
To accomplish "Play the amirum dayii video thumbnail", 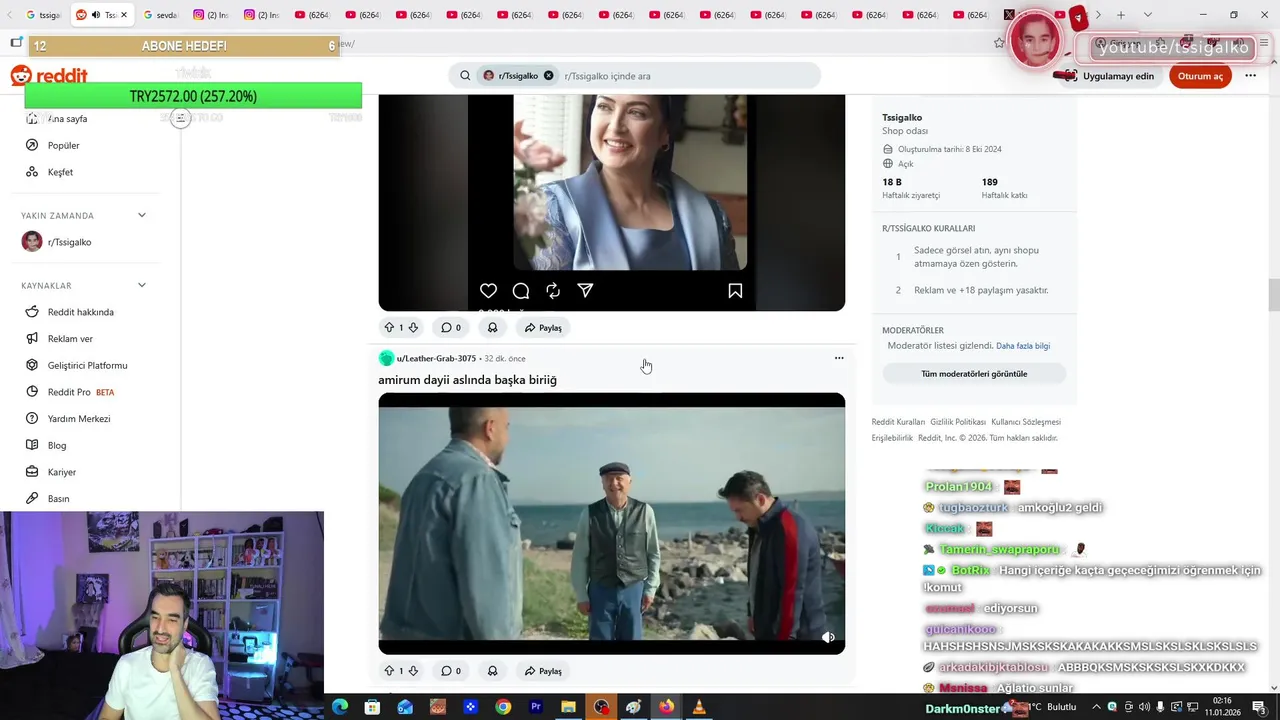I will click(x=611, y=523).
